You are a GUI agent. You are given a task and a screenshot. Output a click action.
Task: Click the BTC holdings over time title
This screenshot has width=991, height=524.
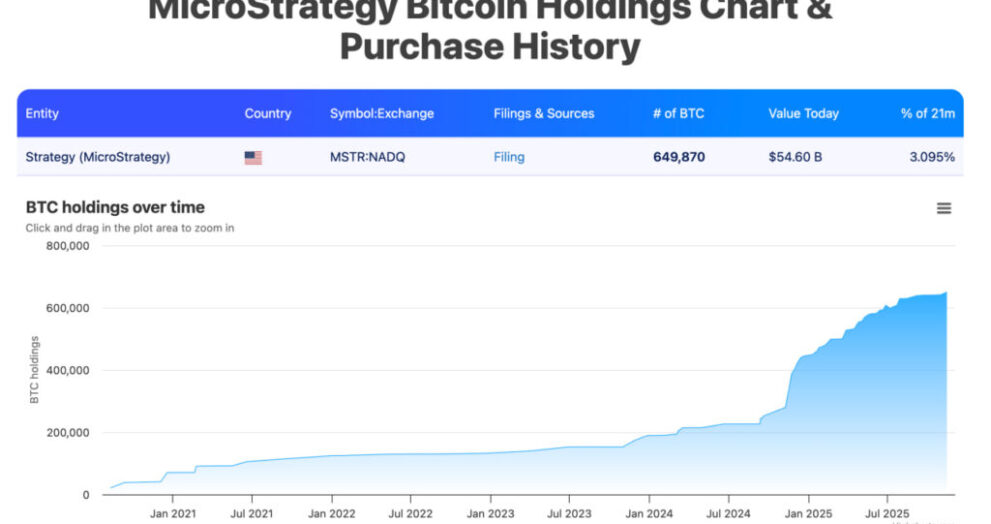point(115,207)
